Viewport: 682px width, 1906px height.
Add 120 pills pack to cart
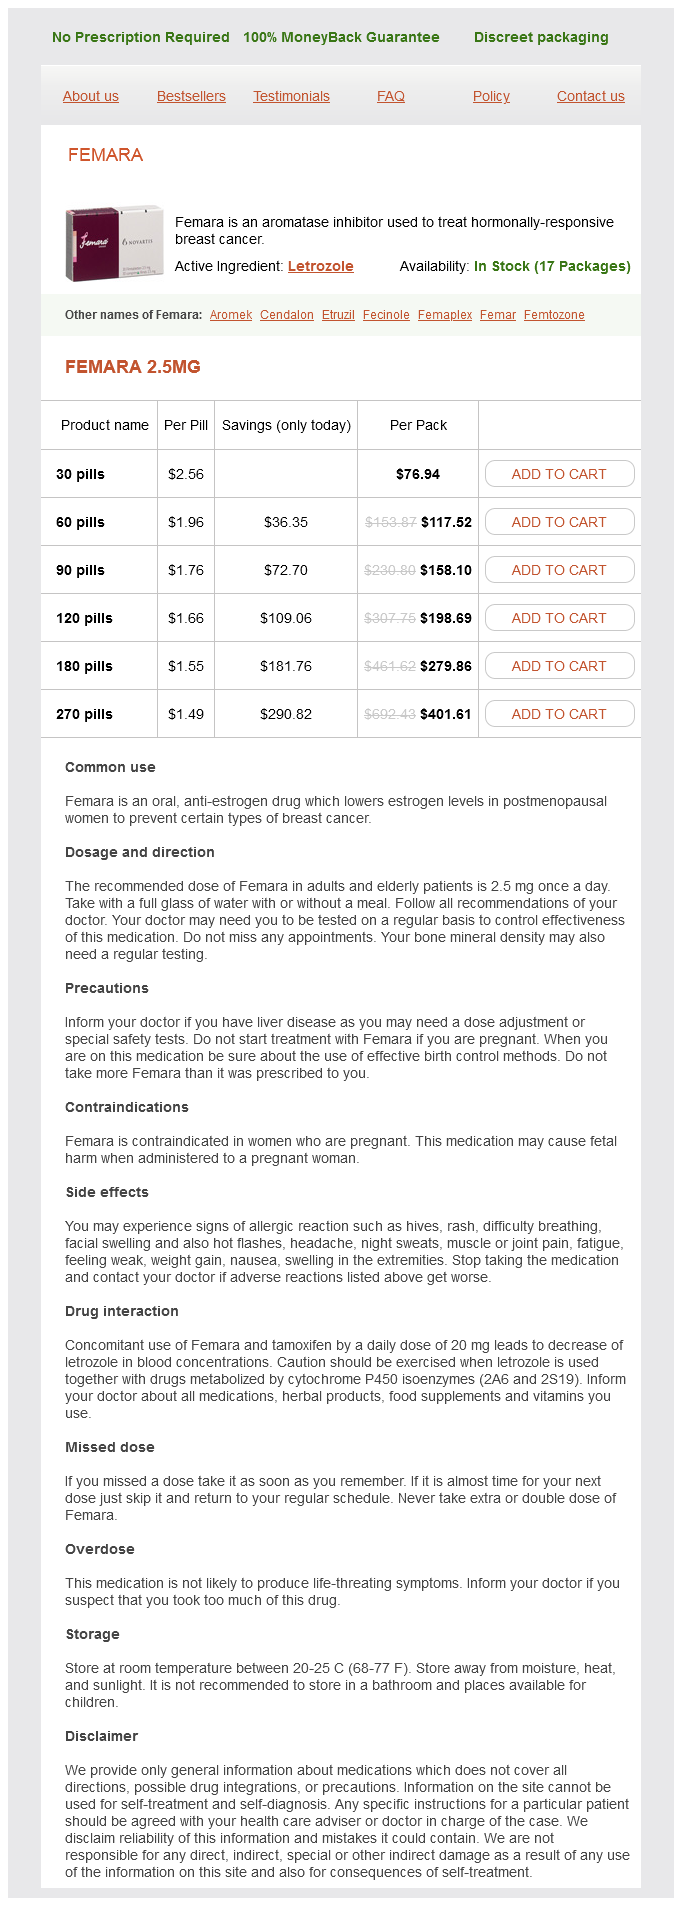pyautogui.click(x=559, y=618)
